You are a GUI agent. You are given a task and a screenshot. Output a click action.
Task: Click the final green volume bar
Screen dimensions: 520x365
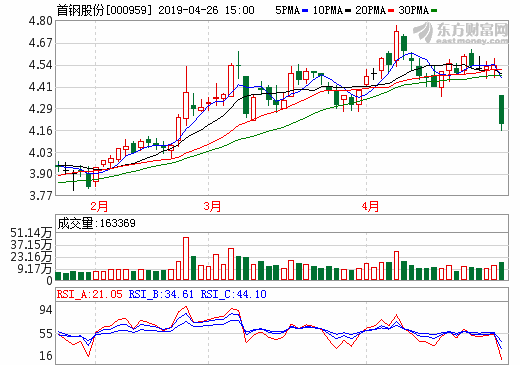(x=501, y=271)
